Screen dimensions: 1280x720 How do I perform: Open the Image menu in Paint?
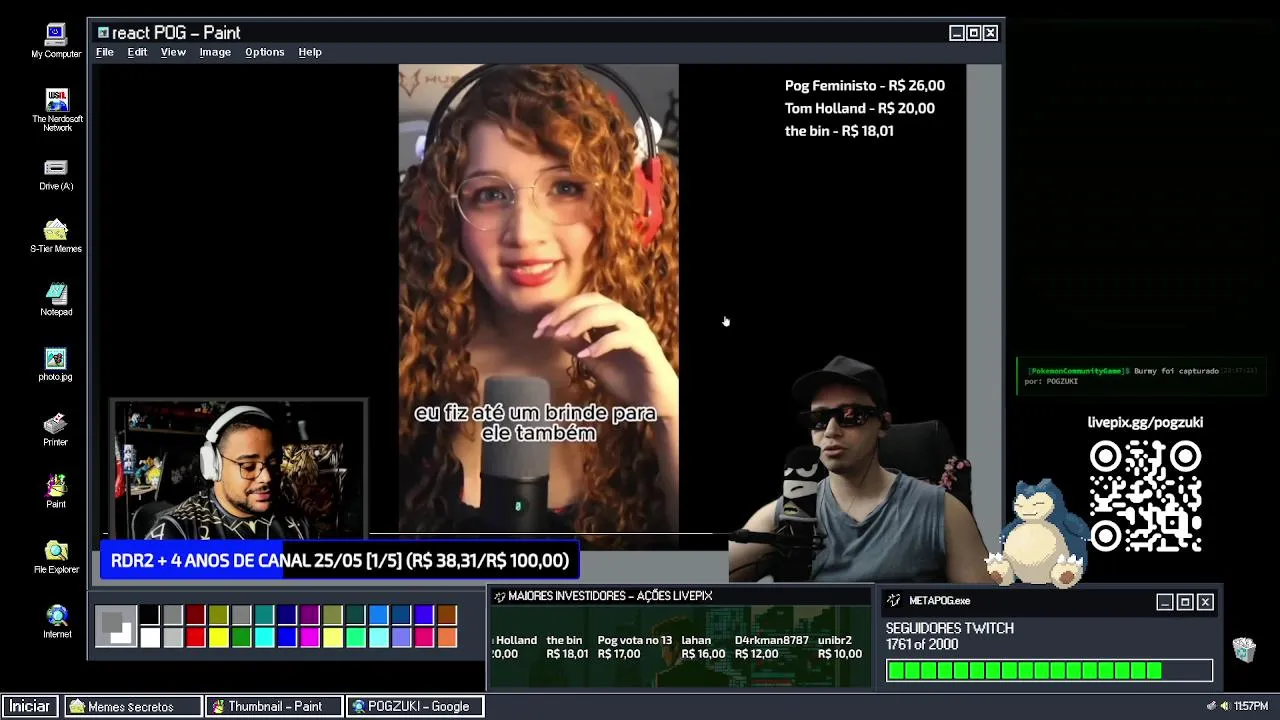[x=215, y=52]
